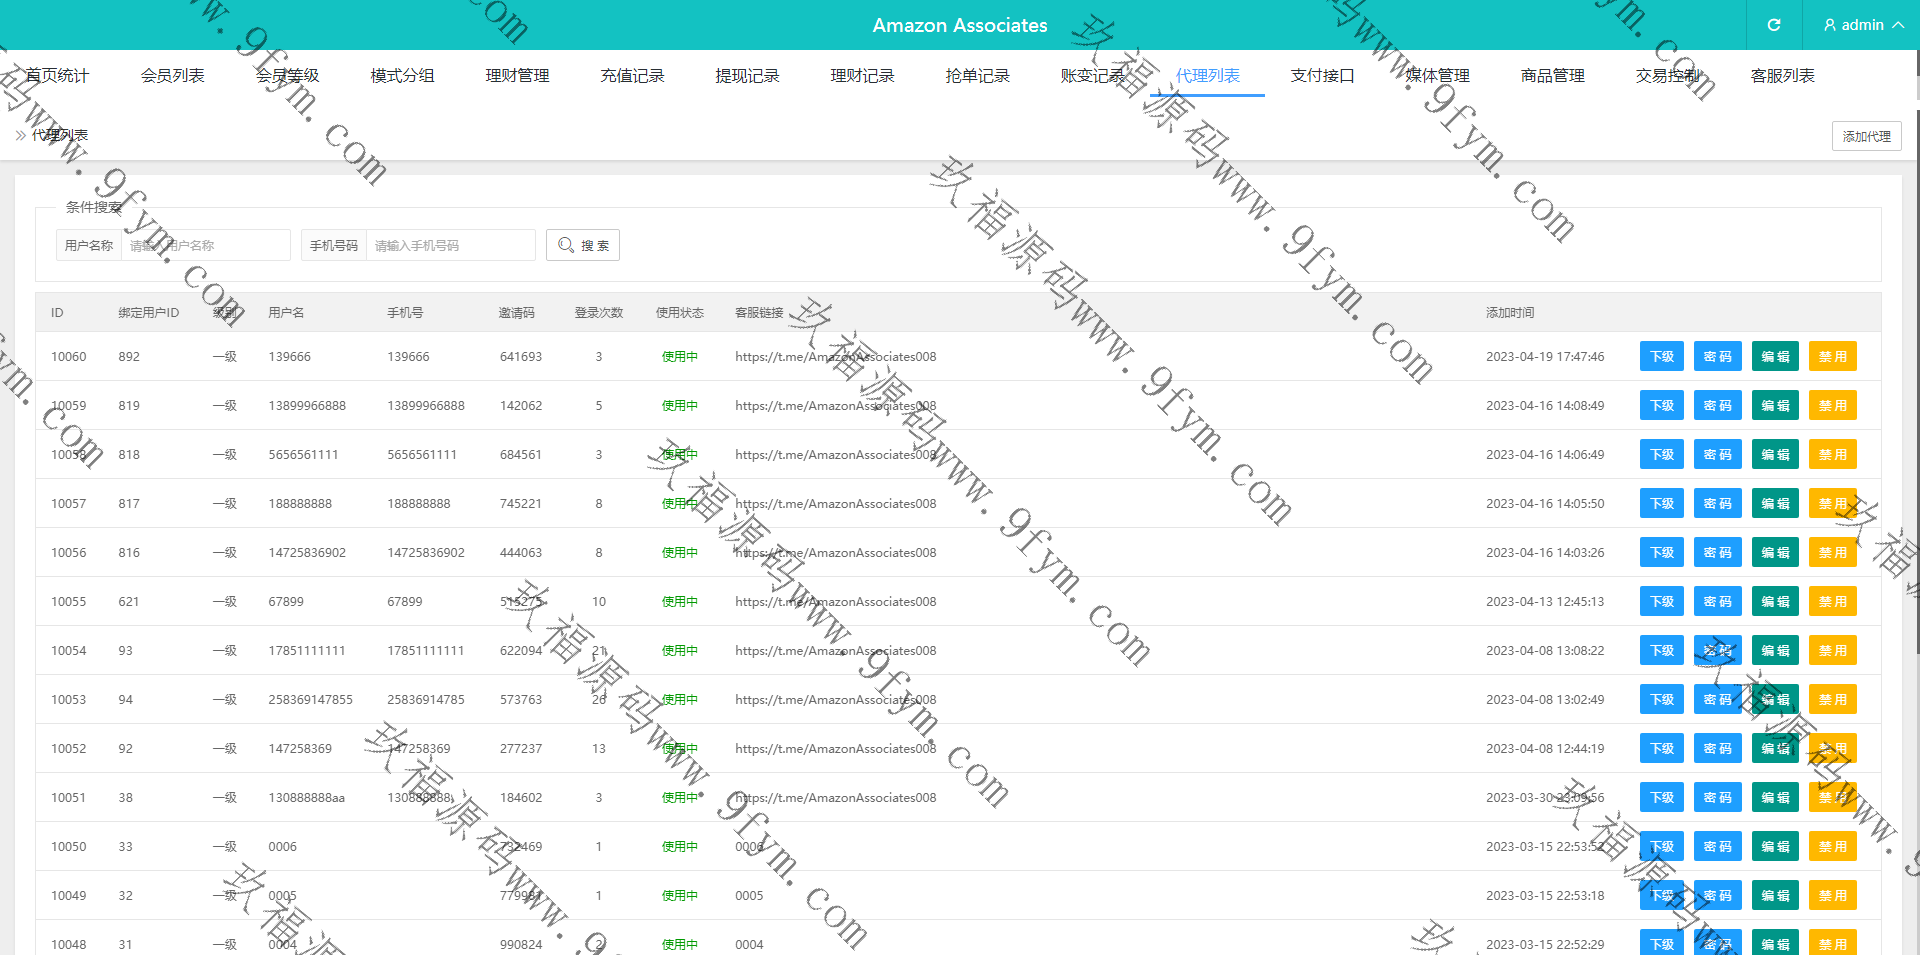The width and height of the screenshot is (1920, 955).
Task: Open the Telegram link for ID 10055
Action: click(x=835, y=602)
